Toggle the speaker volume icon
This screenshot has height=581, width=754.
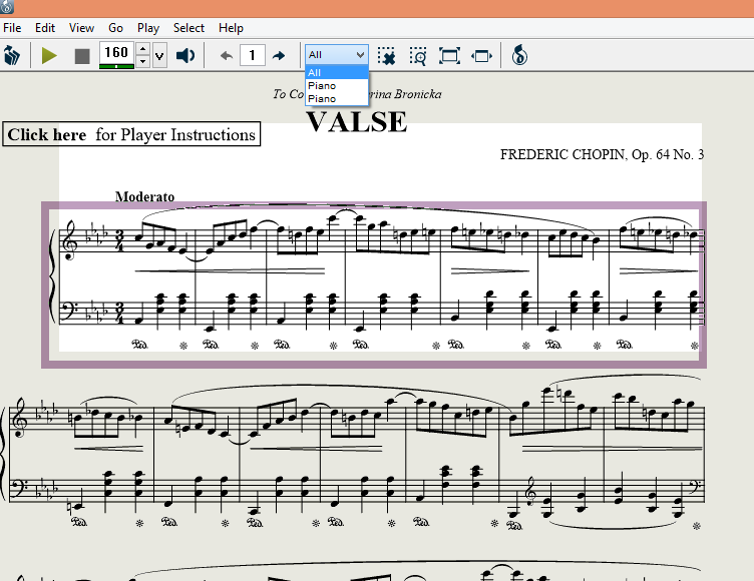click(x=185, y=55)
